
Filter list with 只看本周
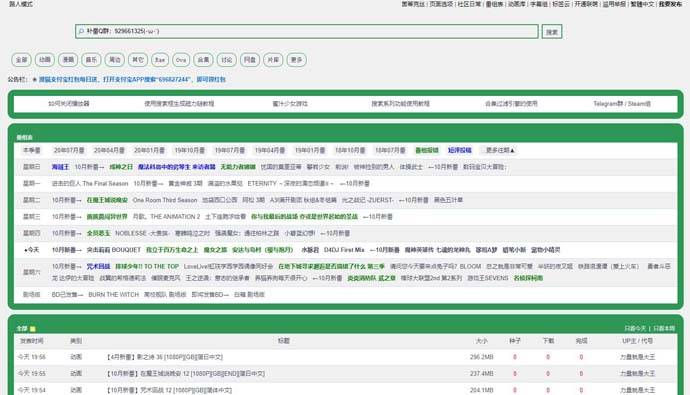click(664, 329)
